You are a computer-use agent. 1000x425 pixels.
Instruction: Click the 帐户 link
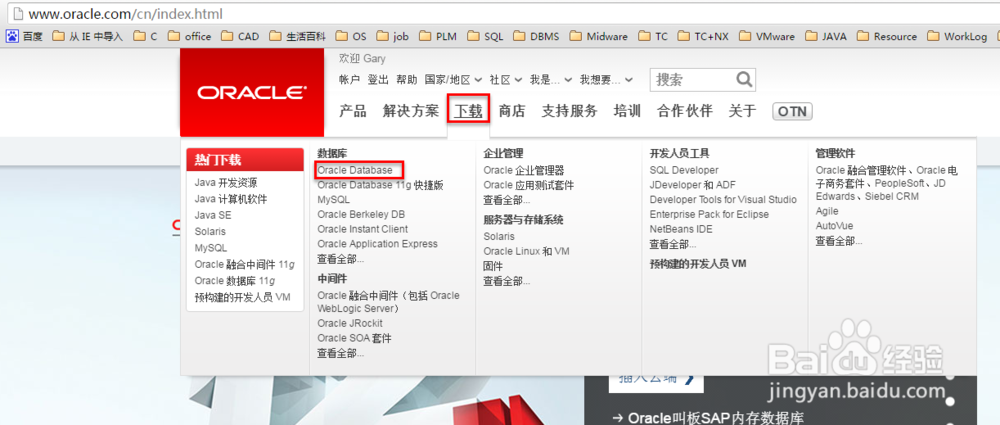click(349, 80)
